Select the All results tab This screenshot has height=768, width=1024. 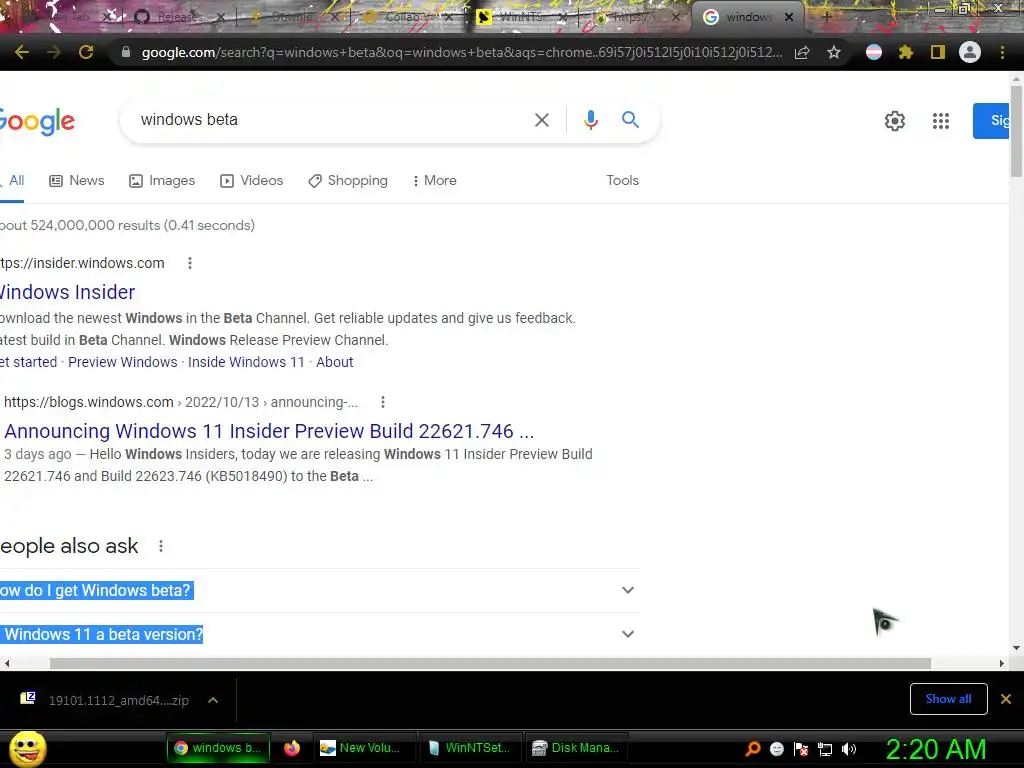click(13, 180)
